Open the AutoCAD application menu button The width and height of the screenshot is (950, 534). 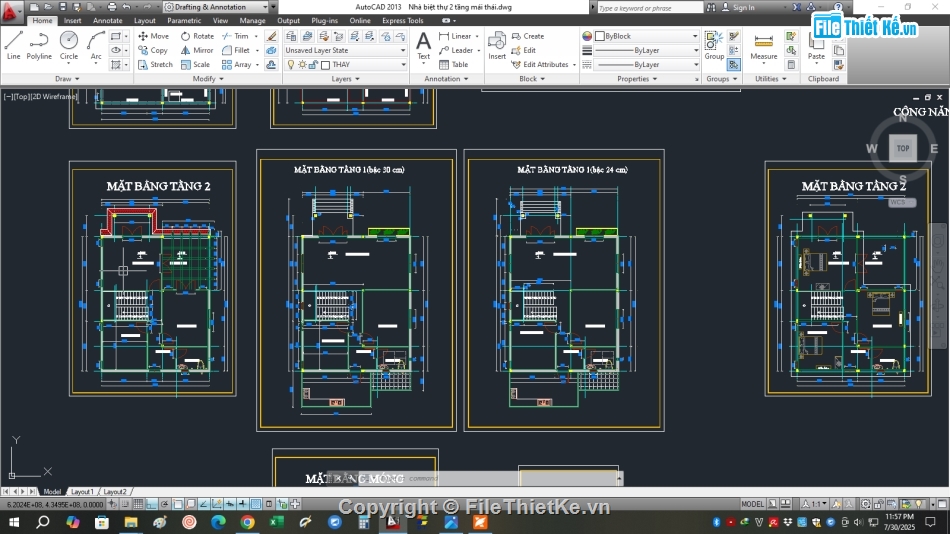tap(11, 11)
